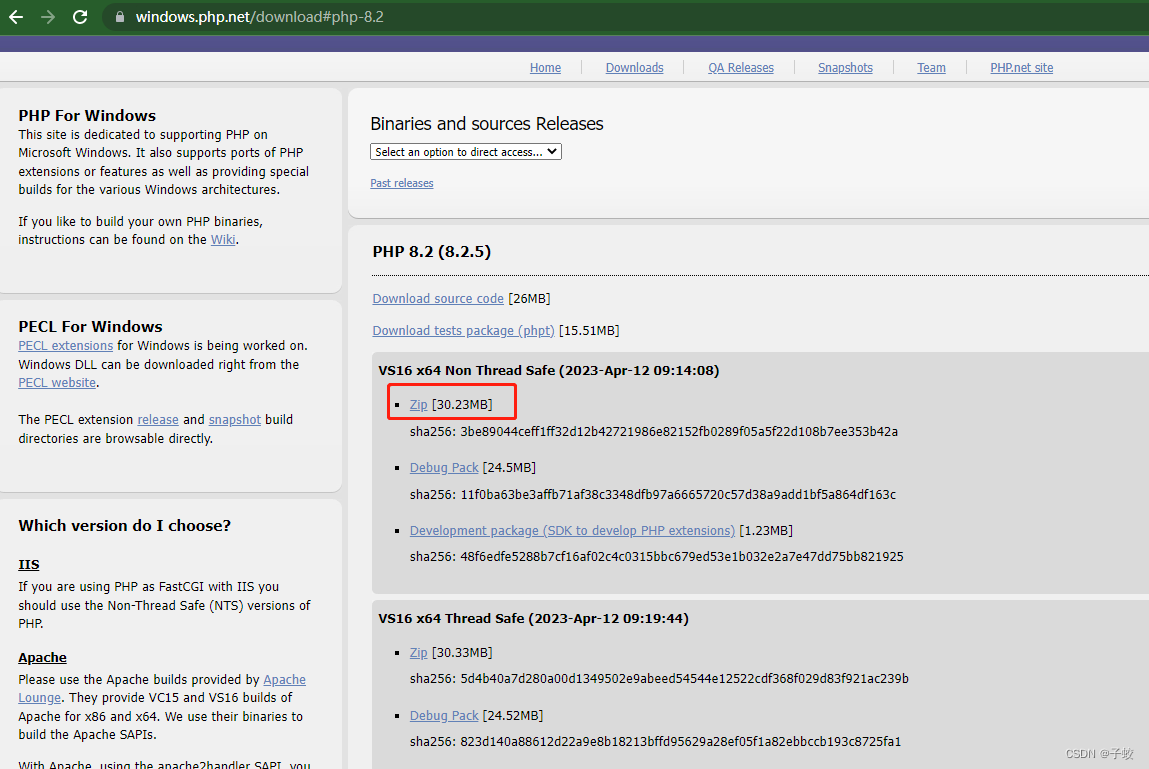Switch to the Downloads section
Screen dimensions: 1149x769
[634, 67]
